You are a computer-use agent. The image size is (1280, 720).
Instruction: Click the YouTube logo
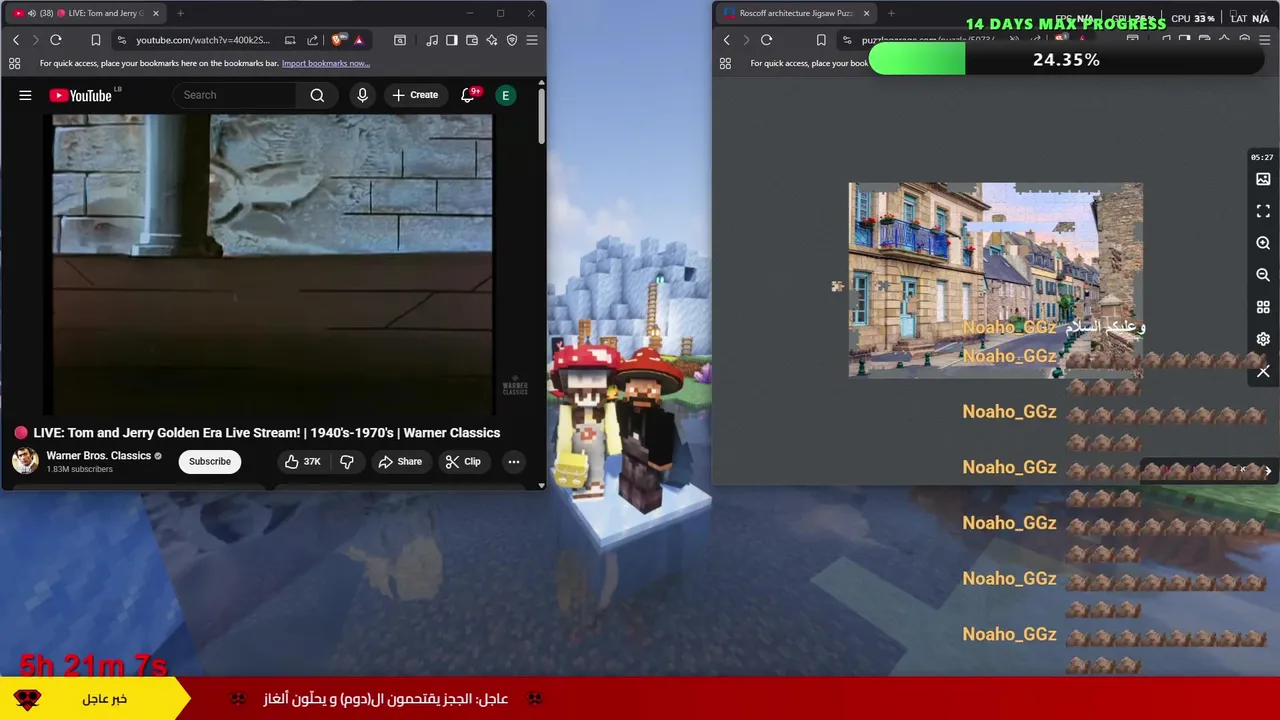pyautogui.click(x=80, y=95)
